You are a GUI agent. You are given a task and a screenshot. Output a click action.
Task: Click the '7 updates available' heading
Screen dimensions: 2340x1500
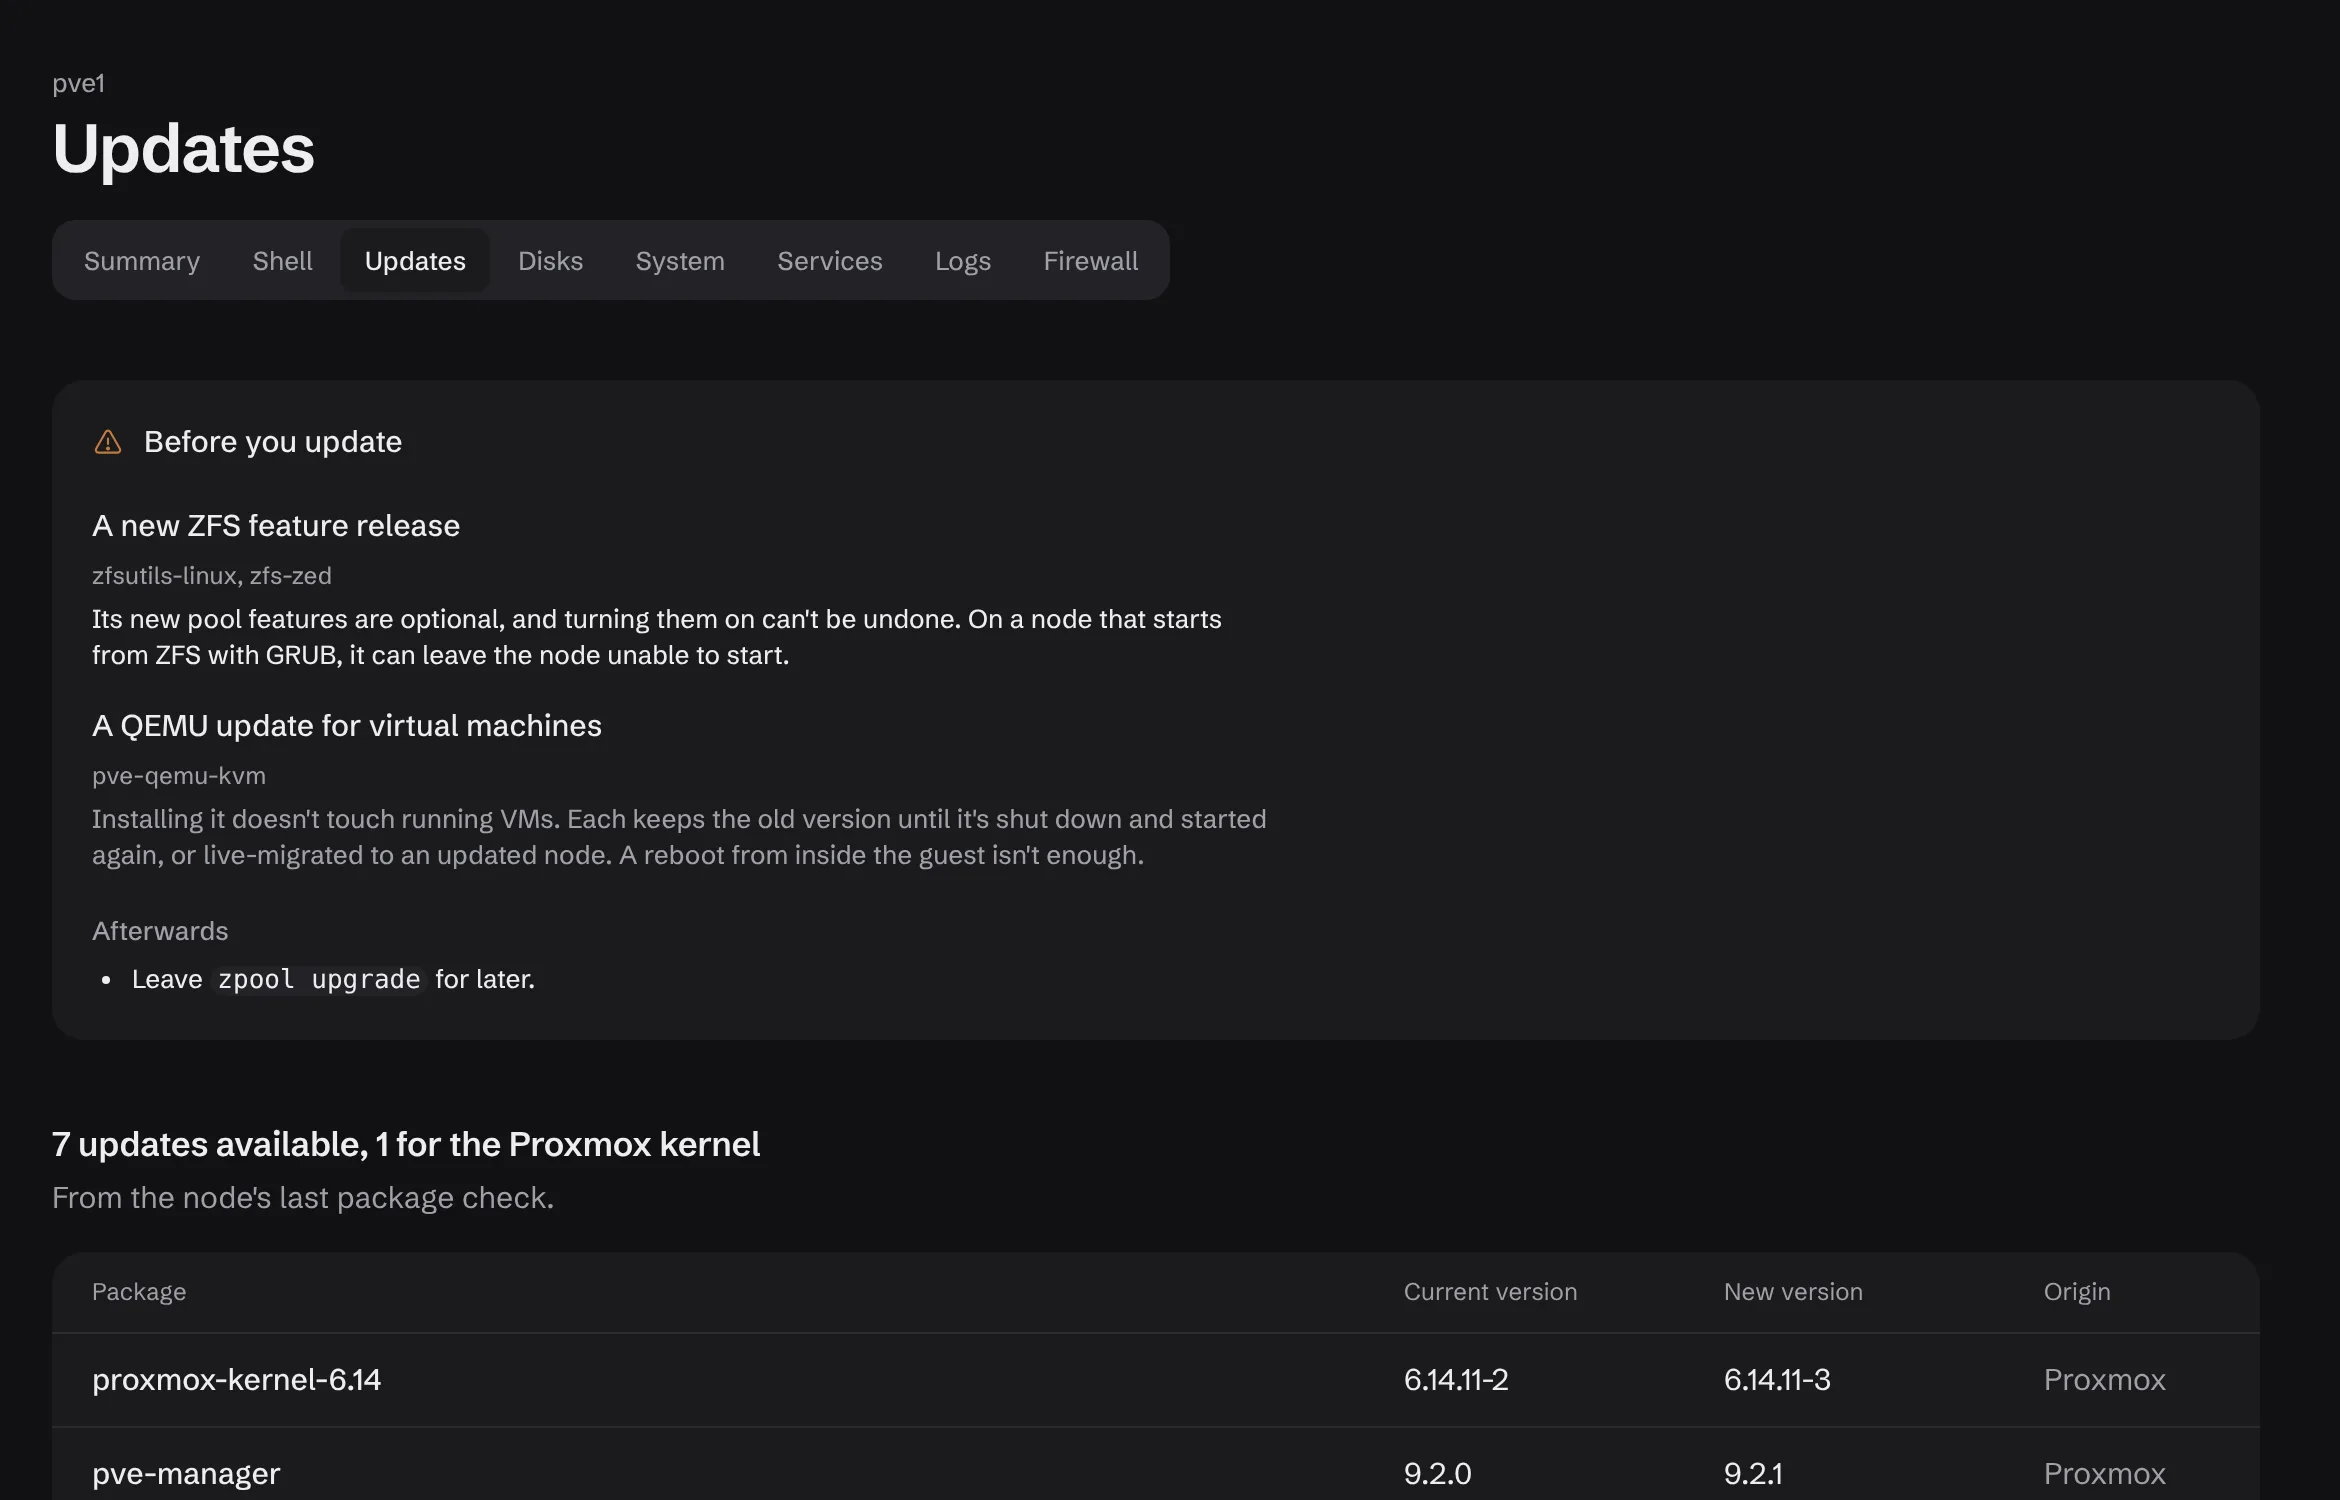pos(406,1144)
